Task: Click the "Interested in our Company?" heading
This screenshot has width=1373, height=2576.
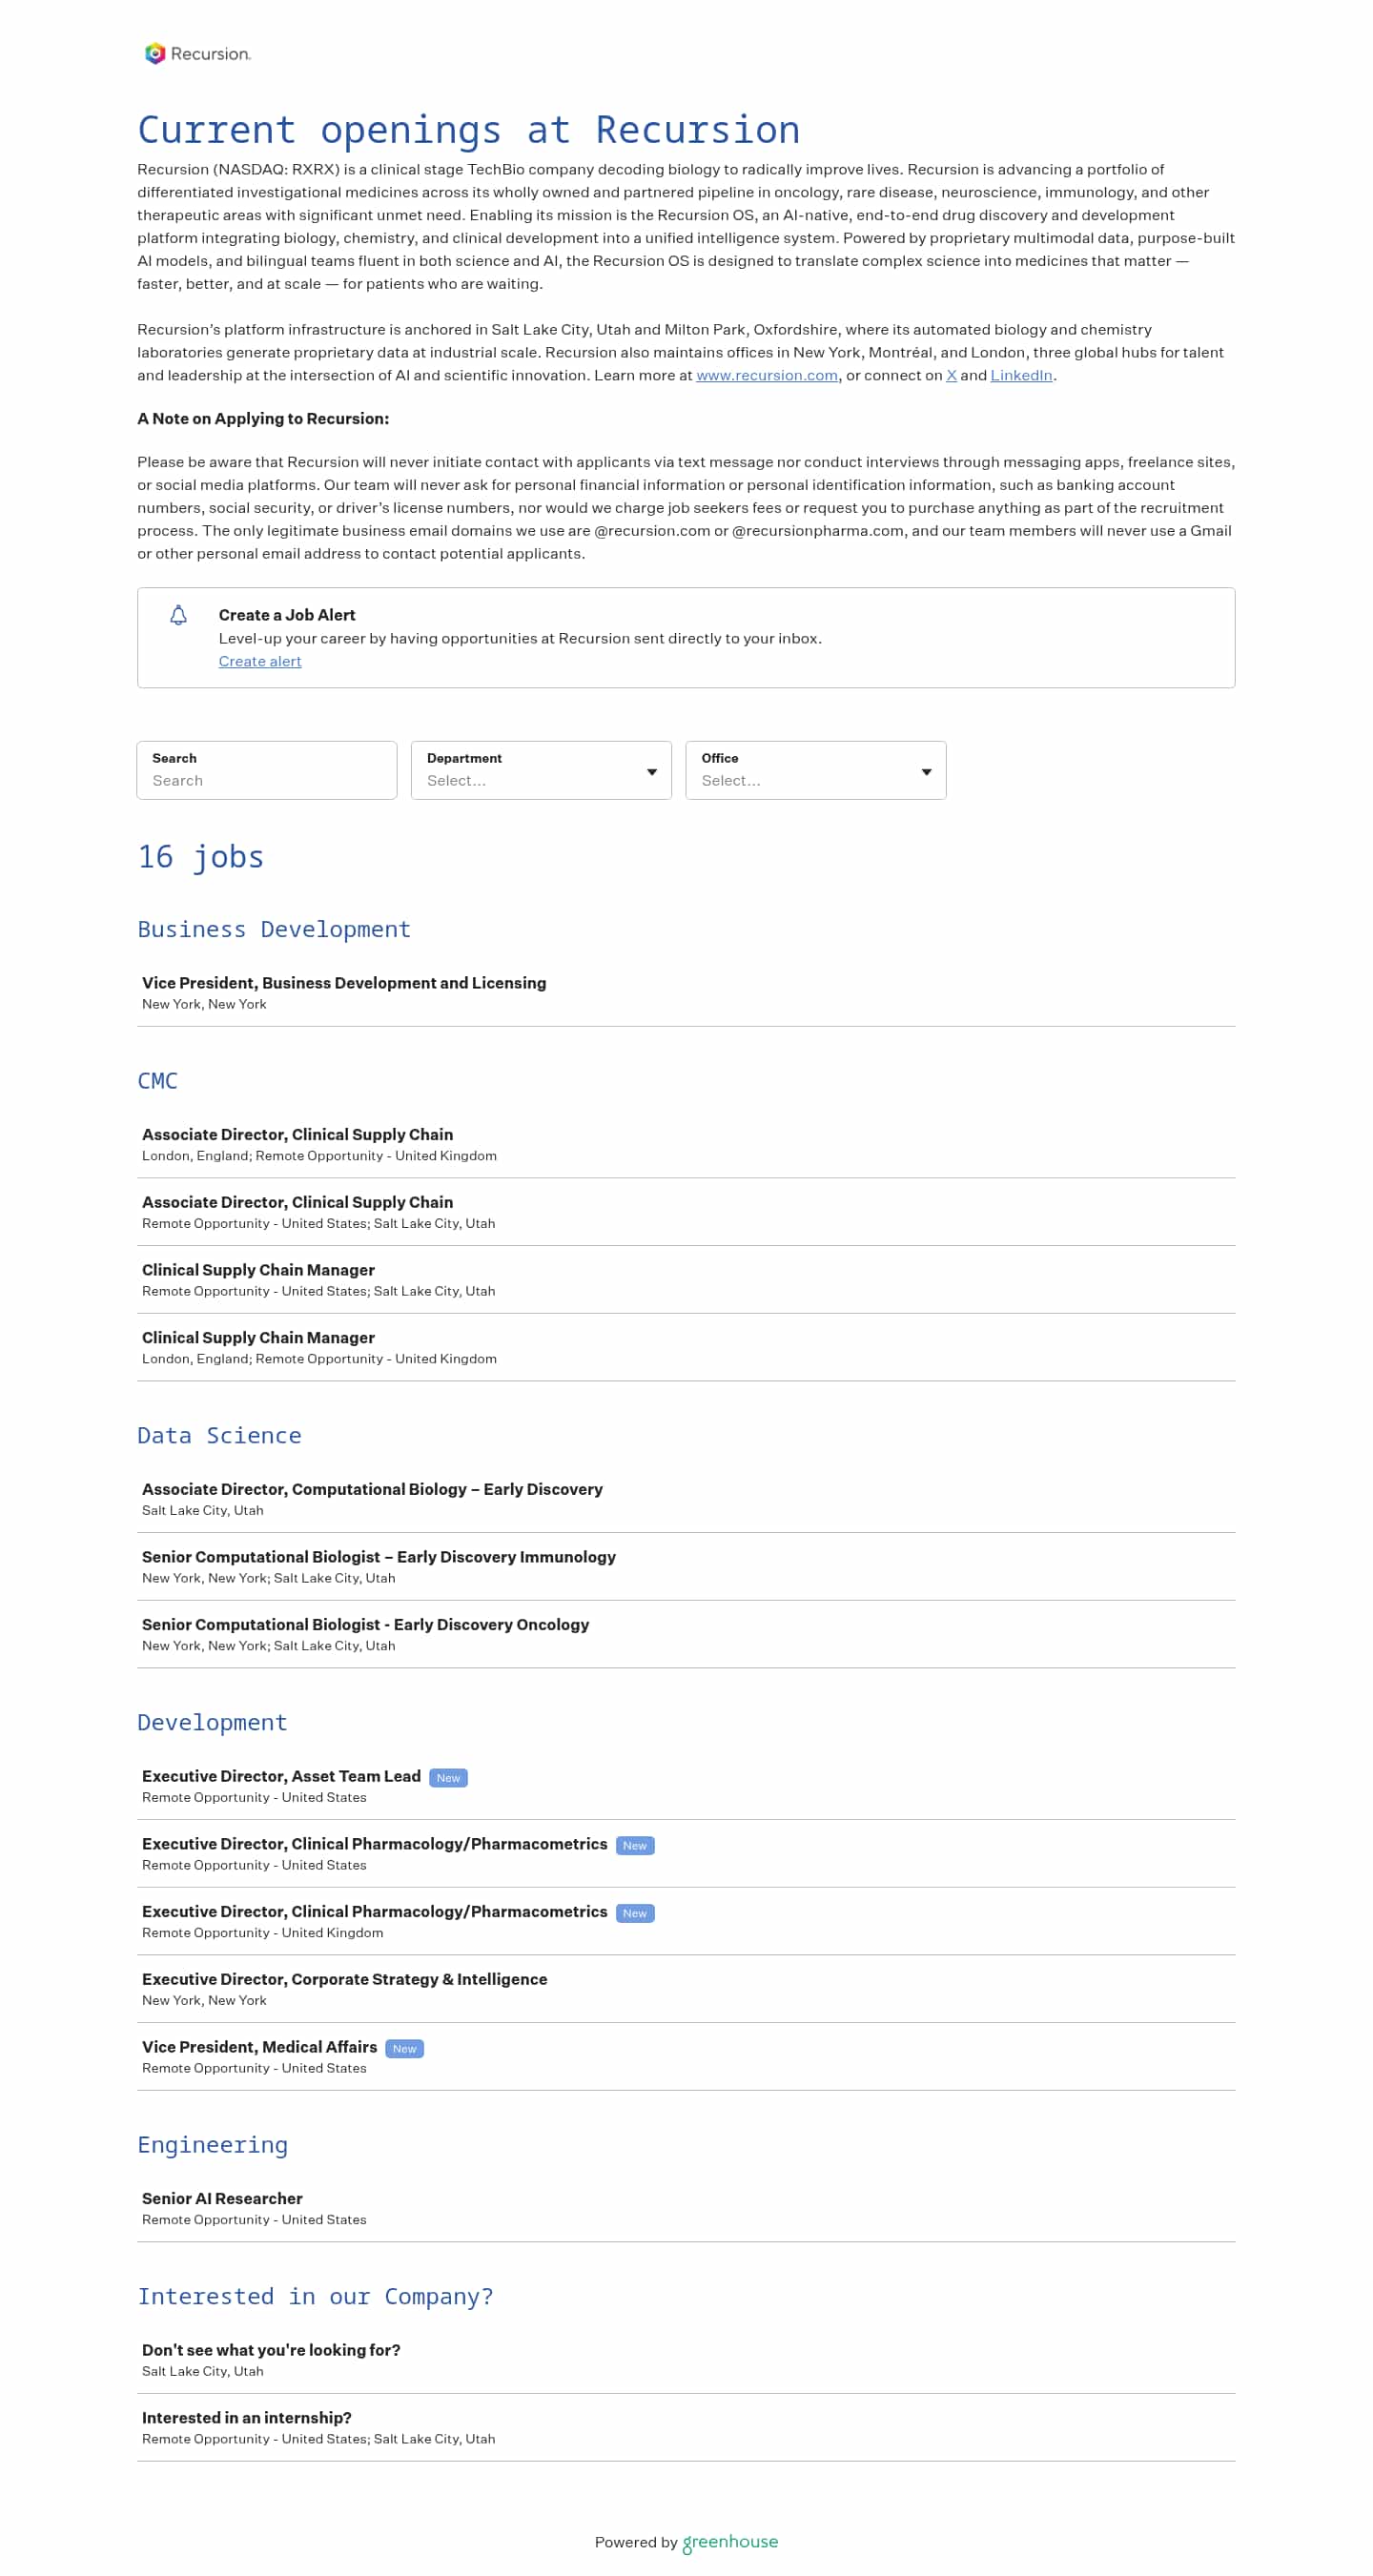Action: (315, 2297)
